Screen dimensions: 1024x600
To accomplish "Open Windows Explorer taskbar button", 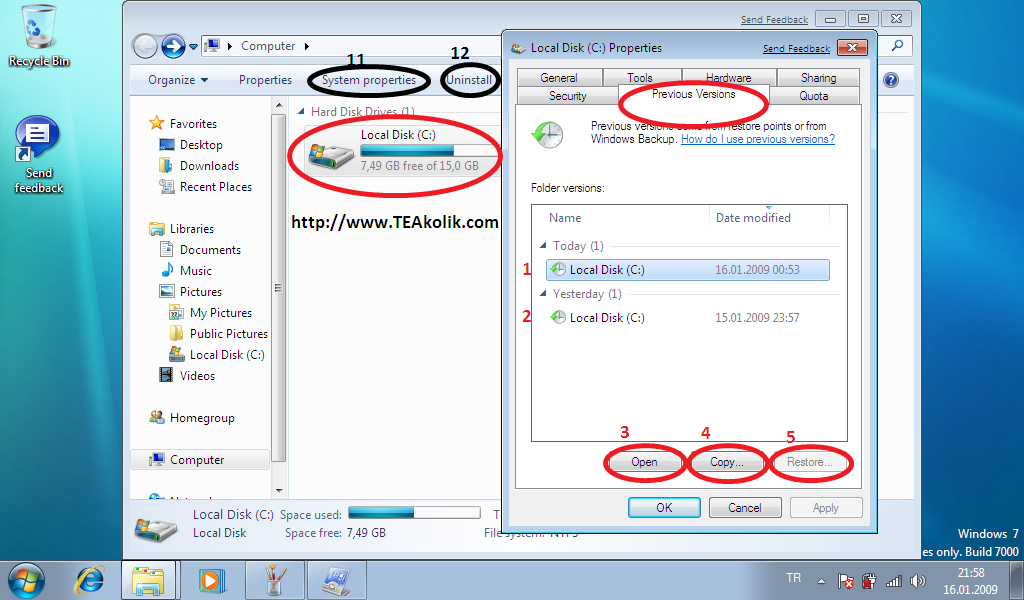I will pos(148,580).
